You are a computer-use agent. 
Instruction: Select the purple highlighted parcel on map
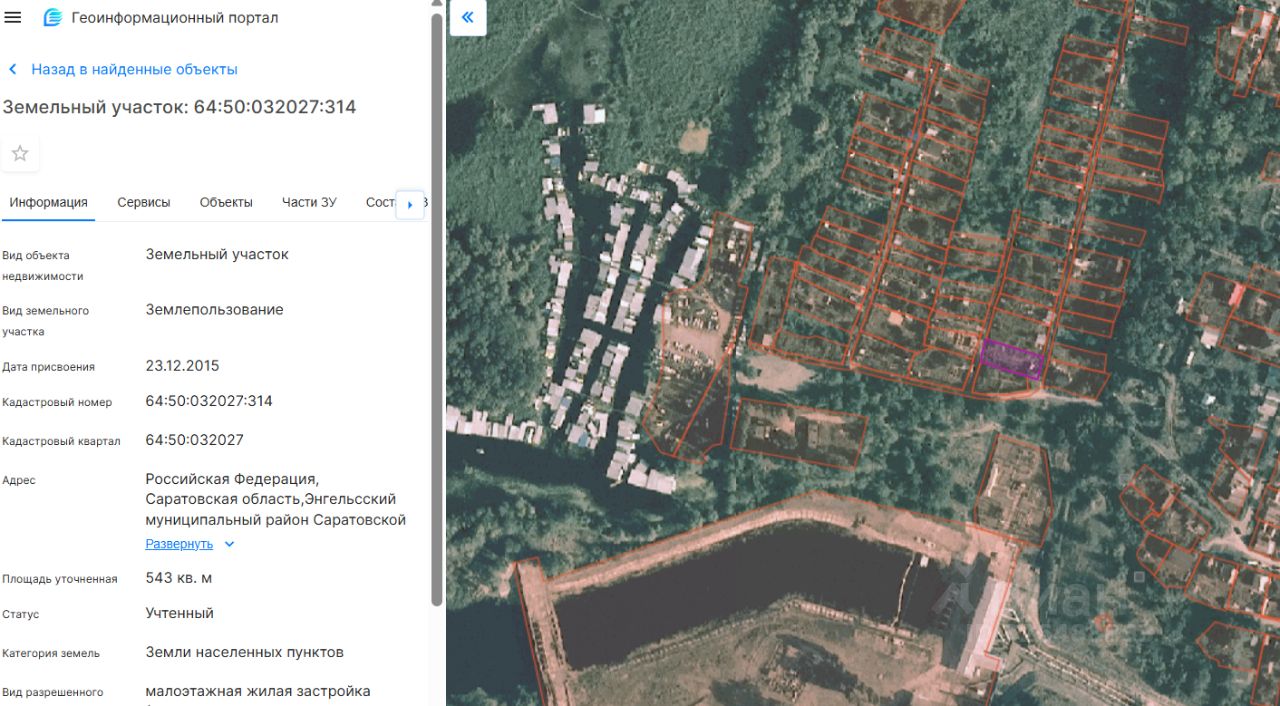tap(1012, 358)
